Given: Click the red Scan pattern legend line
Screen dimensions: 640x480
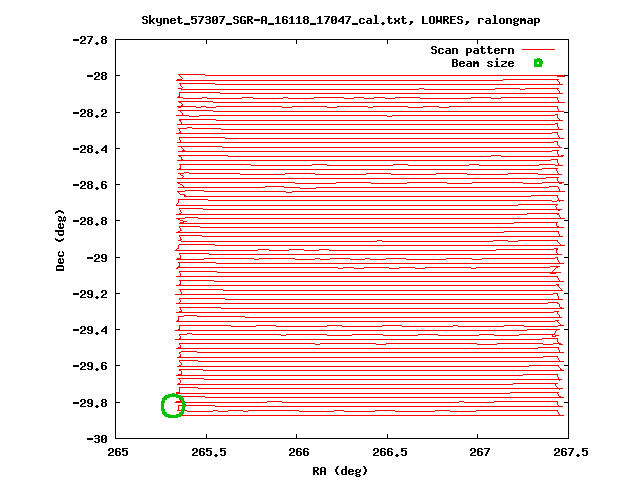Looking at the screenshot, I should coord(539,50).
